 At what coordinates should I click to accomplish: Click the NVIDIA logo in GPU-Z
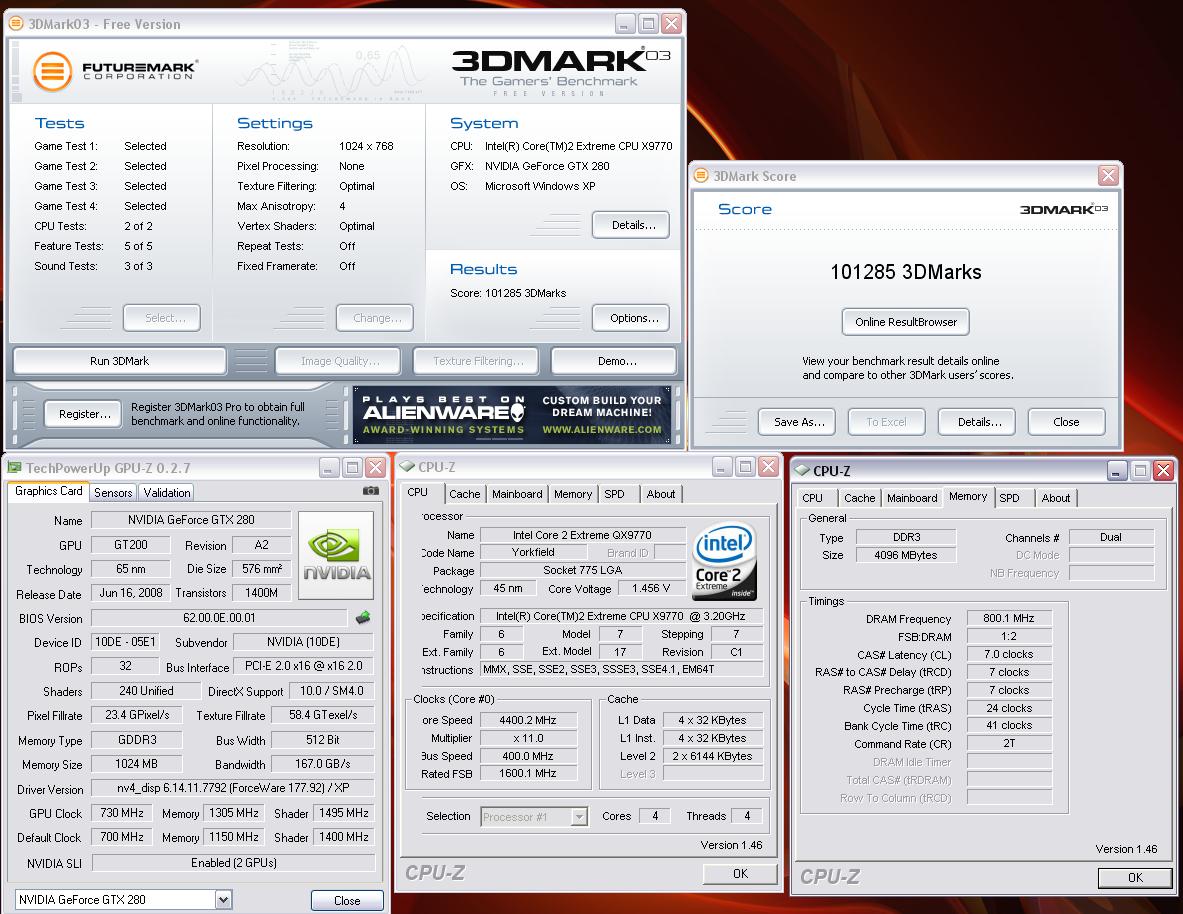[336, 555]
